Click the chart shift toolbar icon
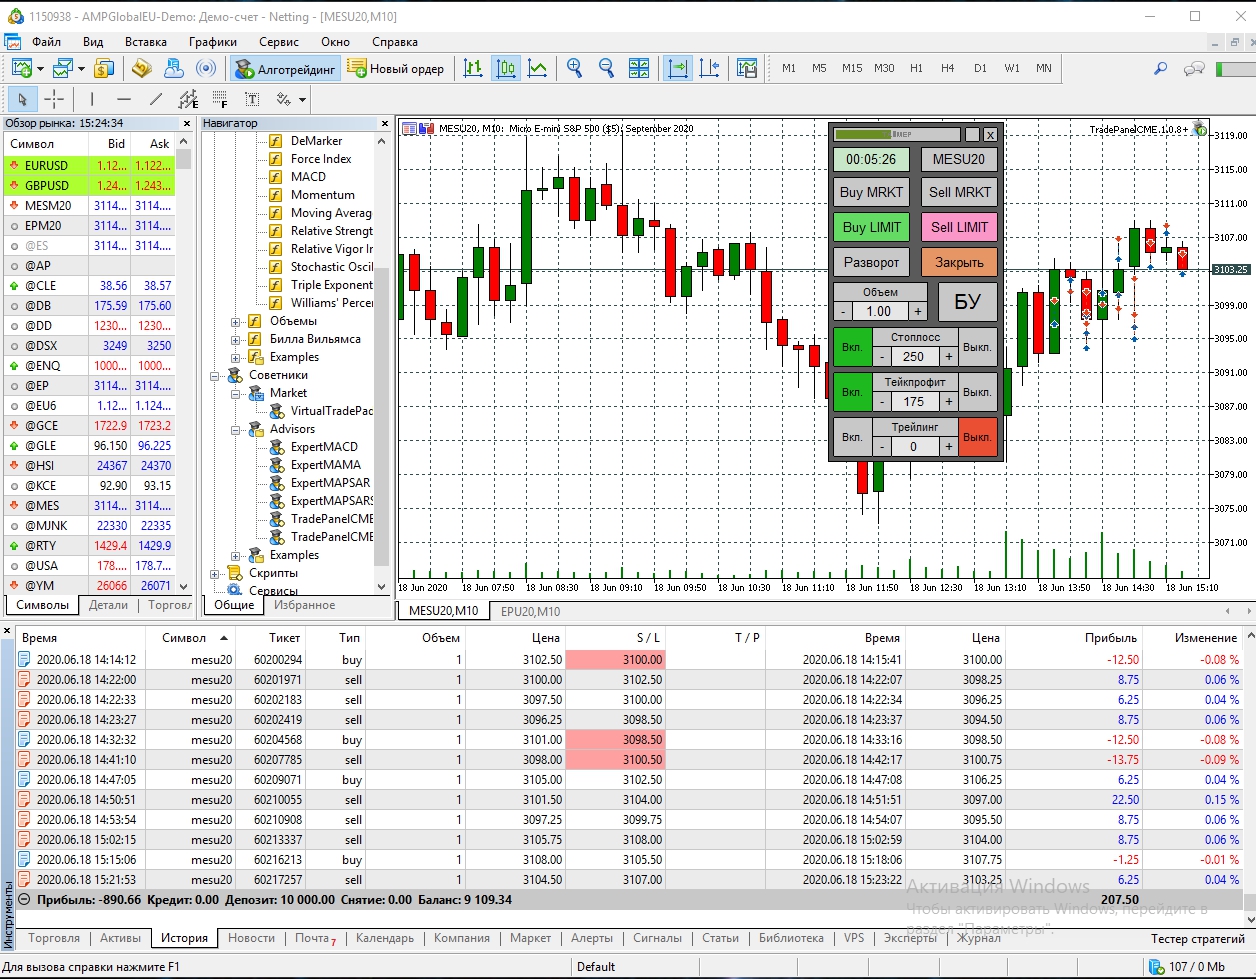The width and height of the screenshot is (1256, 979). [x=709, y=68]
